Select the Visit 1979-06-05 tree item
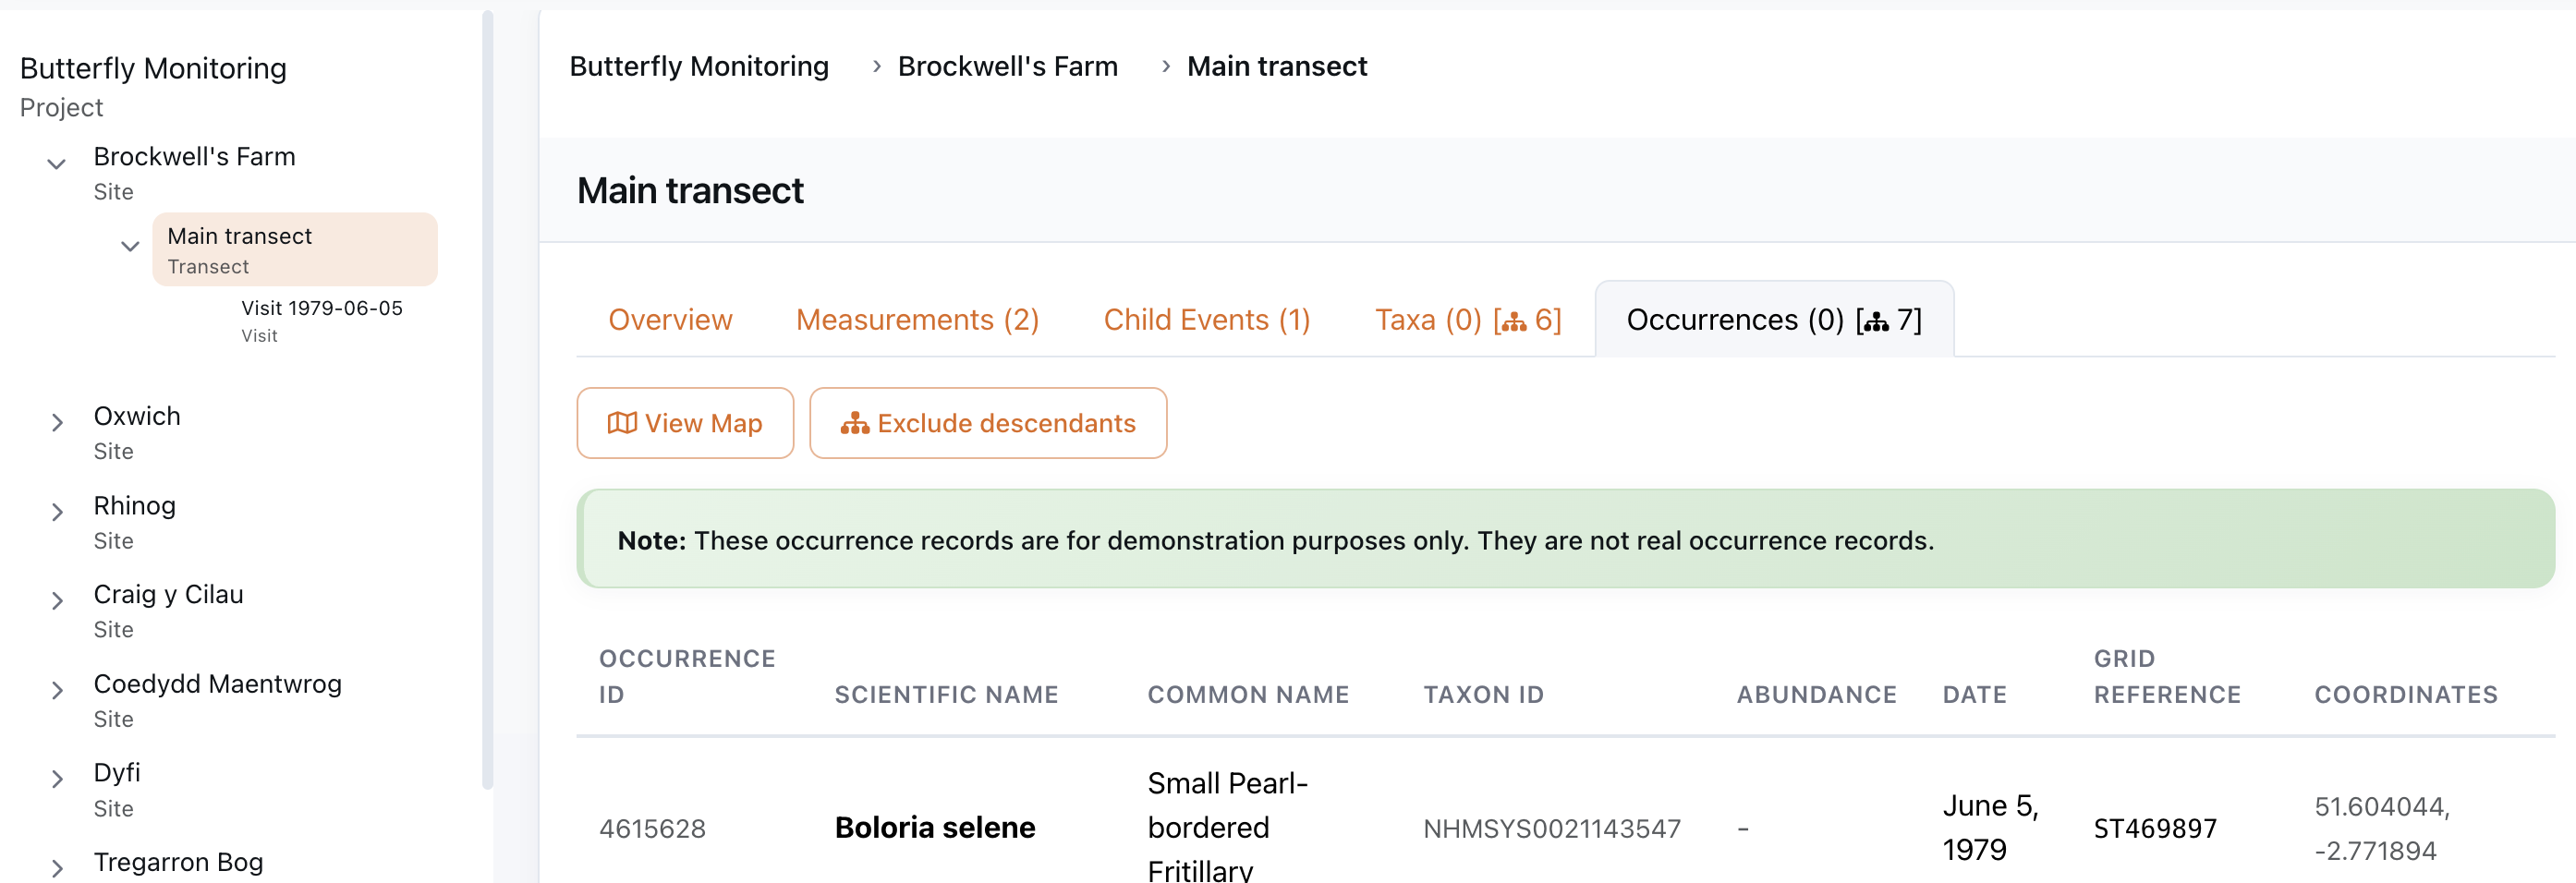 (321, 308)
